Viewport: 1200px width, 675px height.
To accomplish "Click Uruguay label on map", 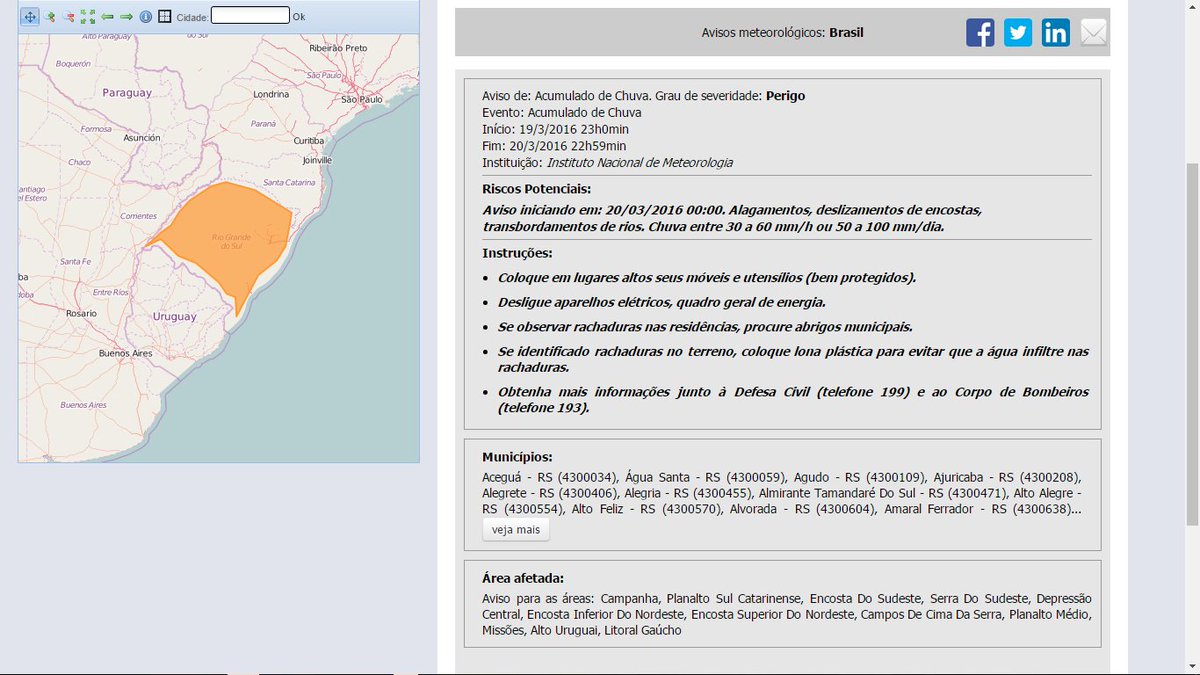I will 174,316.
